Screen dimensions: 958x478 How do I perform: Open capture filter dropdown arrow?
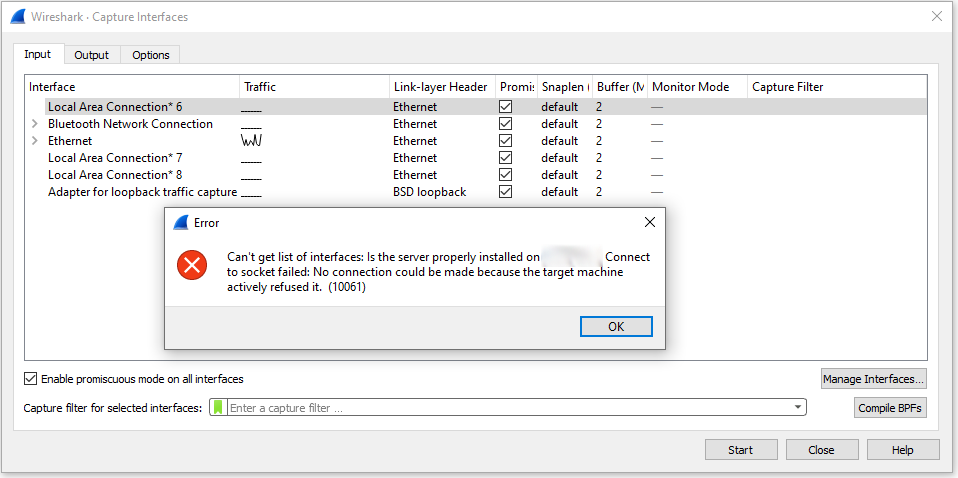(797, 407)
